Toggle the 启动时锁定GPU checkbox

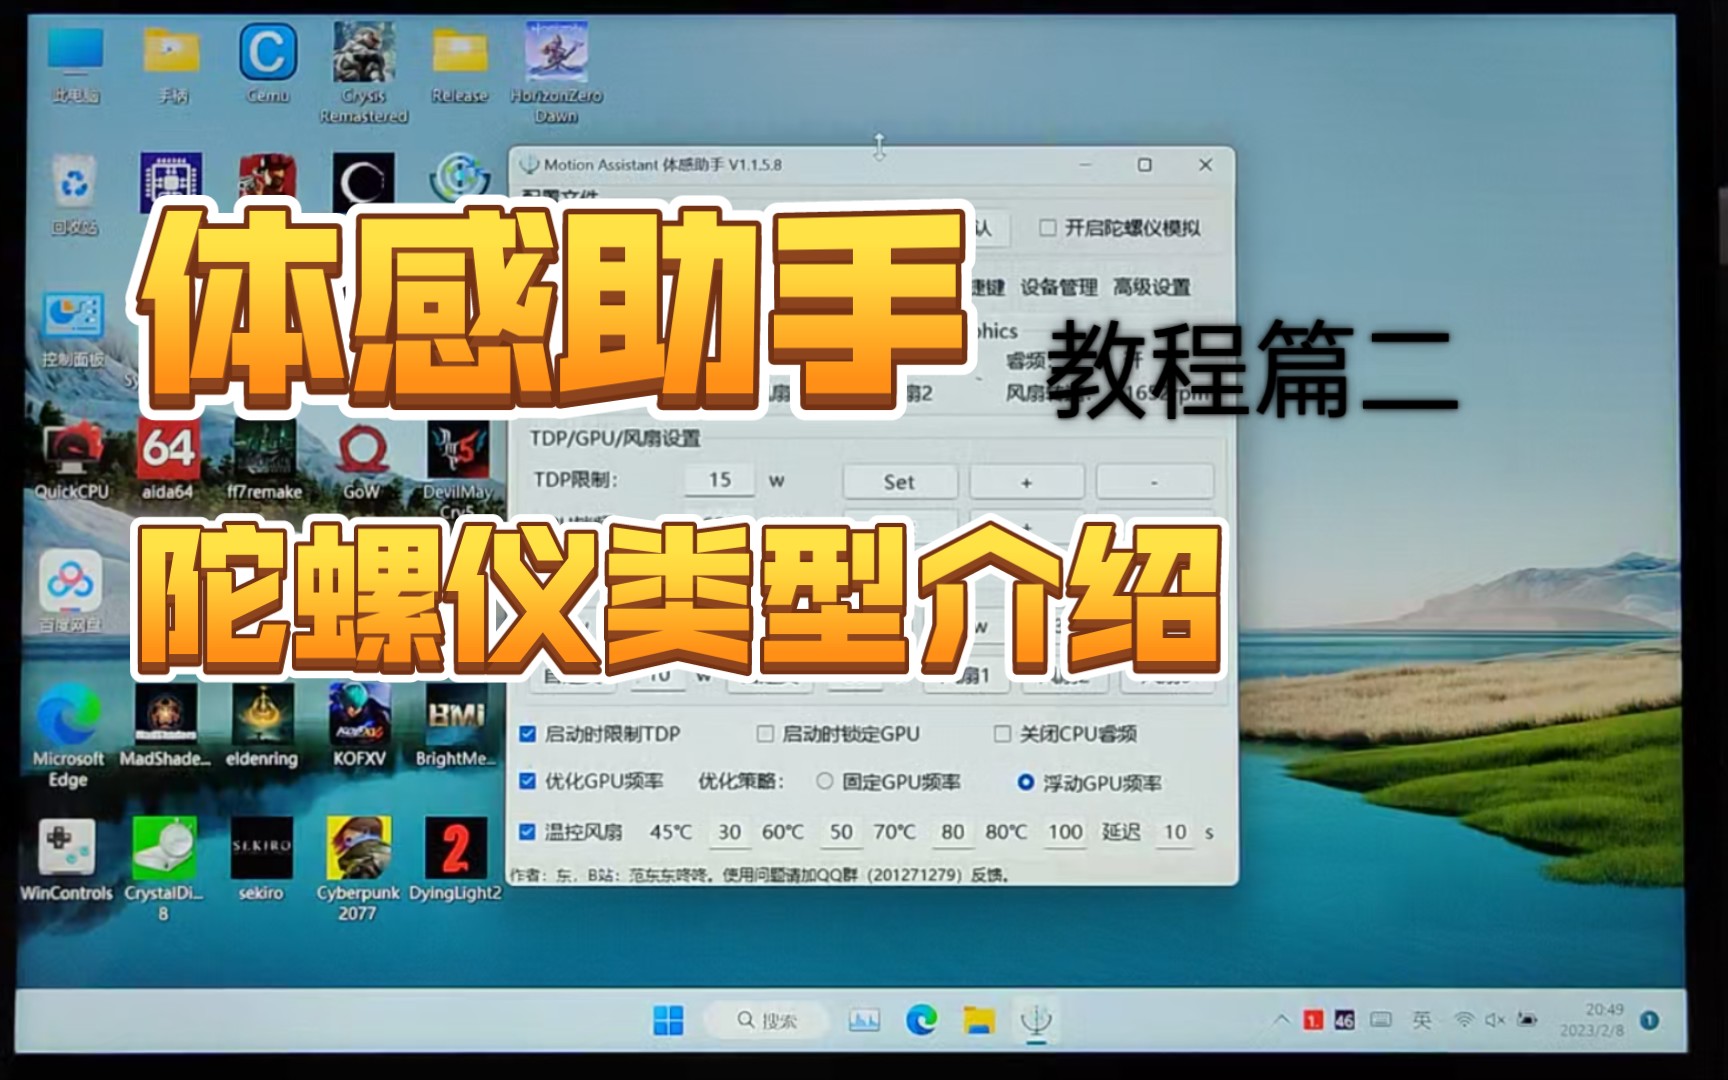765,734
